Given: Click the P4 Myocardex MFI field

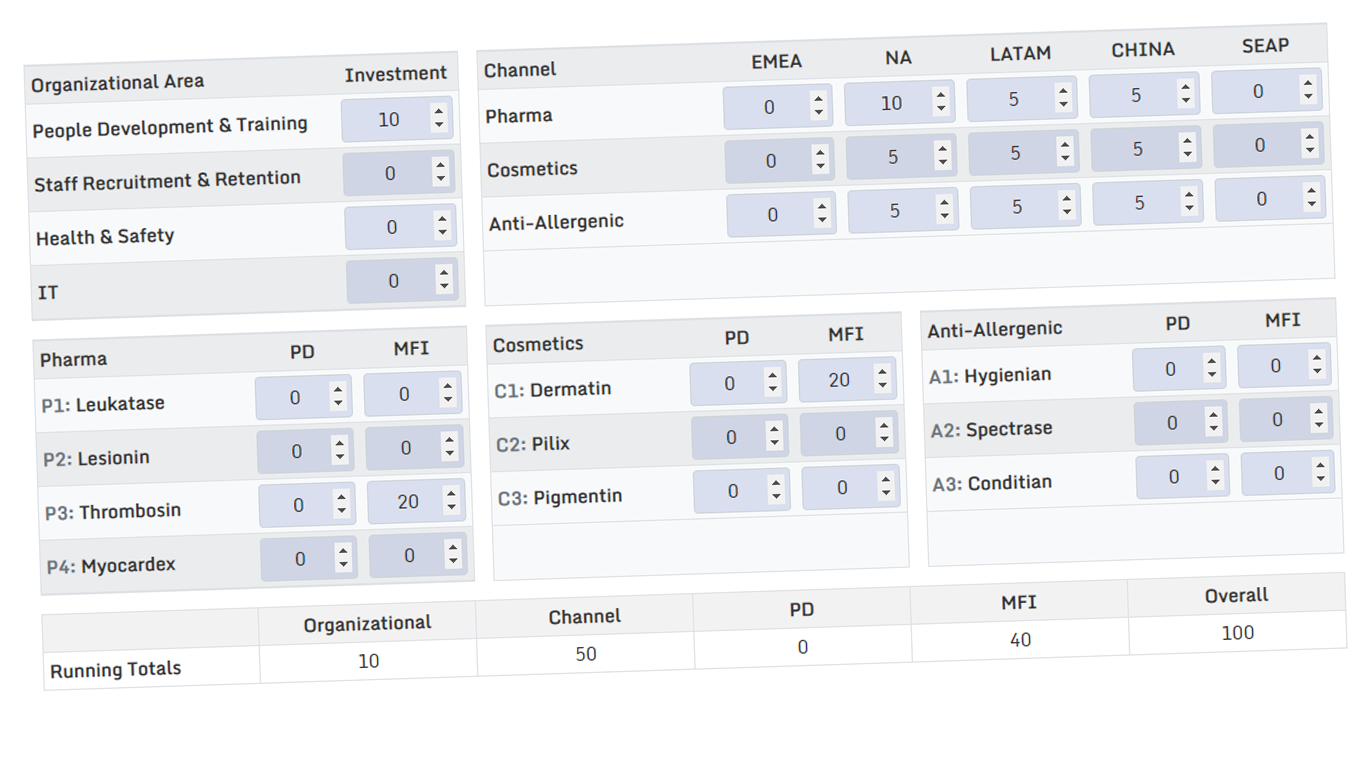Looking at the screenshot, I should (x=416, y=555).
